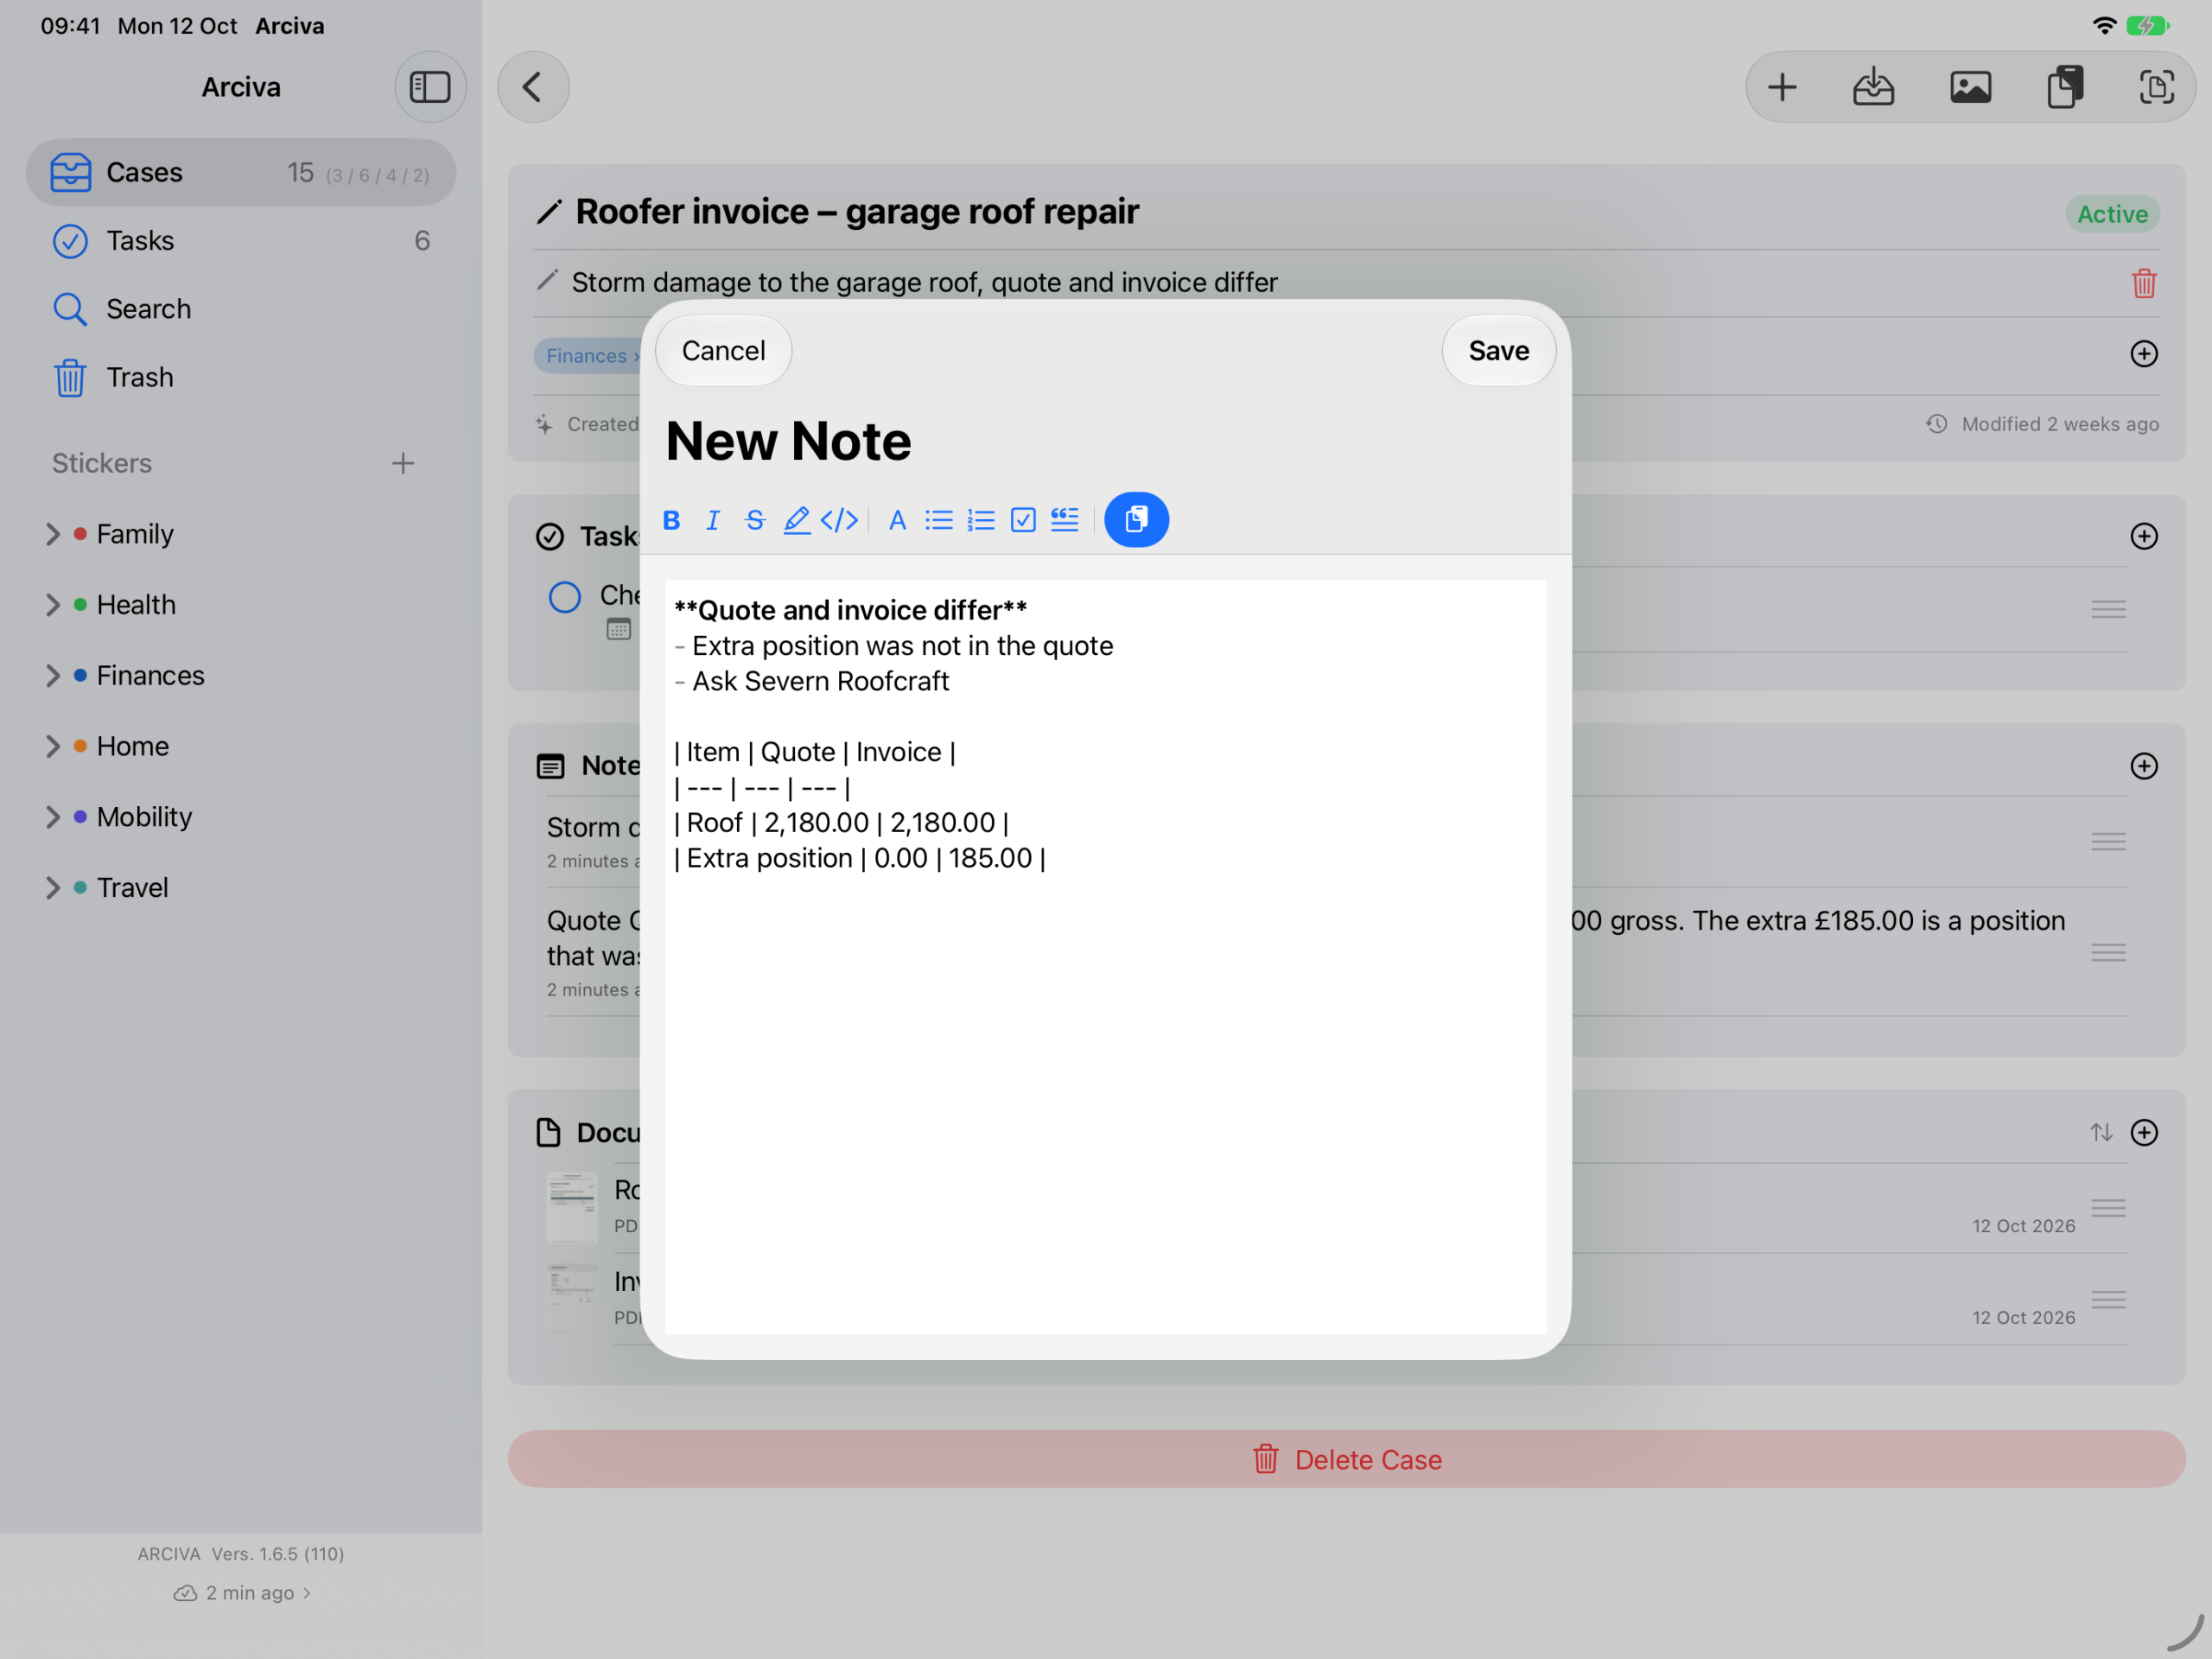Add a new sticker with plus

(402, 463)
